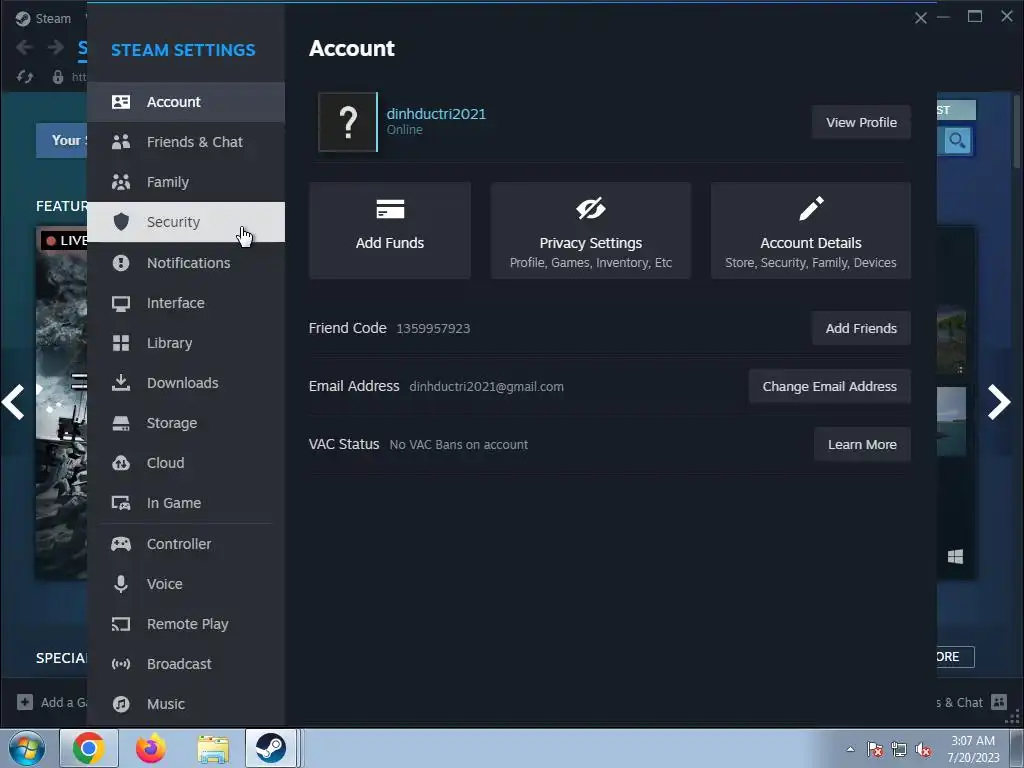The image size is (1024, 768).
Task: Click the Add Friends button
Action: pyautogui.click(x=861, y=328)
